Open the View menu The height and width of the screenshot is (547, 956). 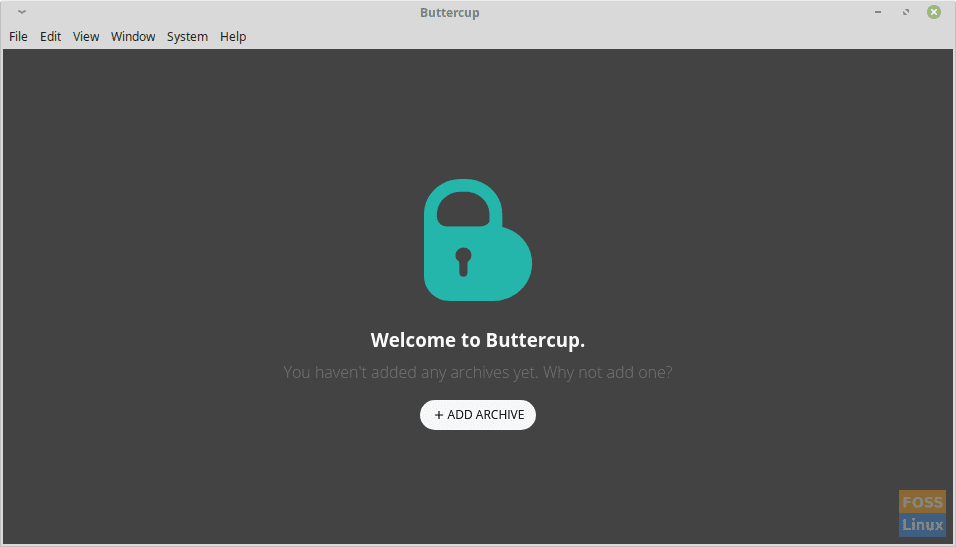(86, 37)
